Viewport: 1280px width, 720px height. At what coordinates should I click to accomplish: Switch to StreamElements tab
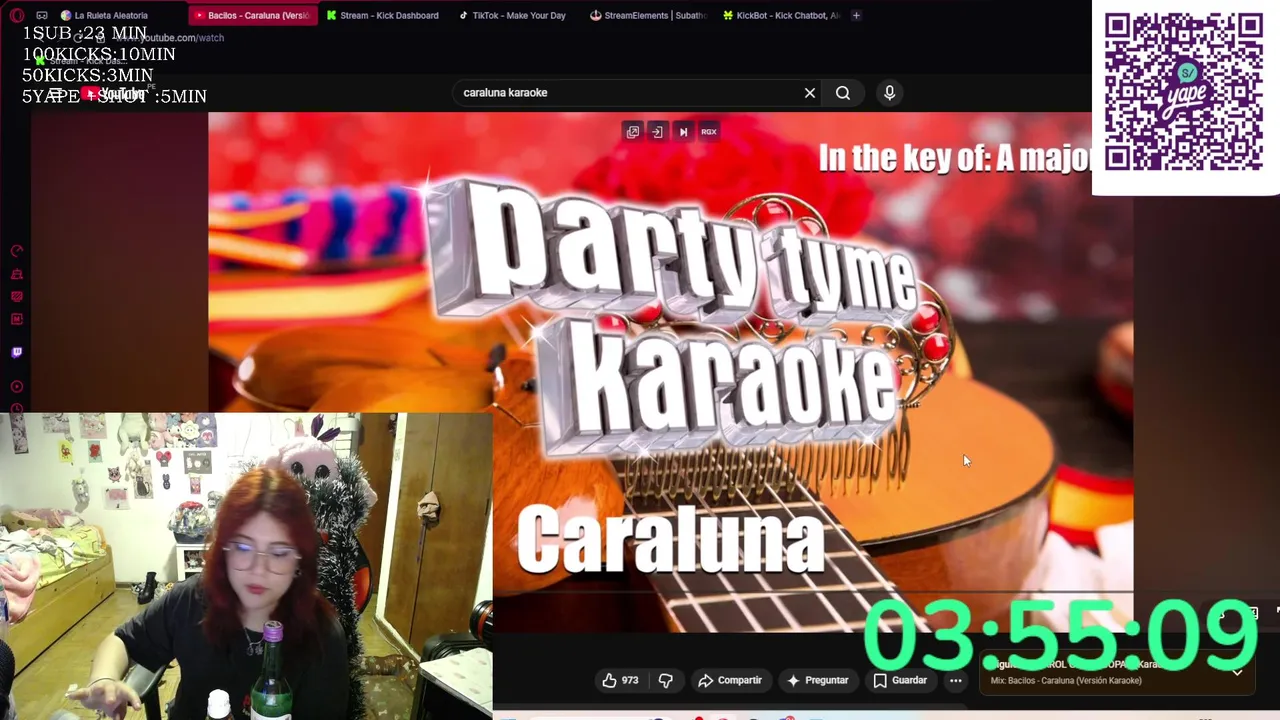click(647, 15)
